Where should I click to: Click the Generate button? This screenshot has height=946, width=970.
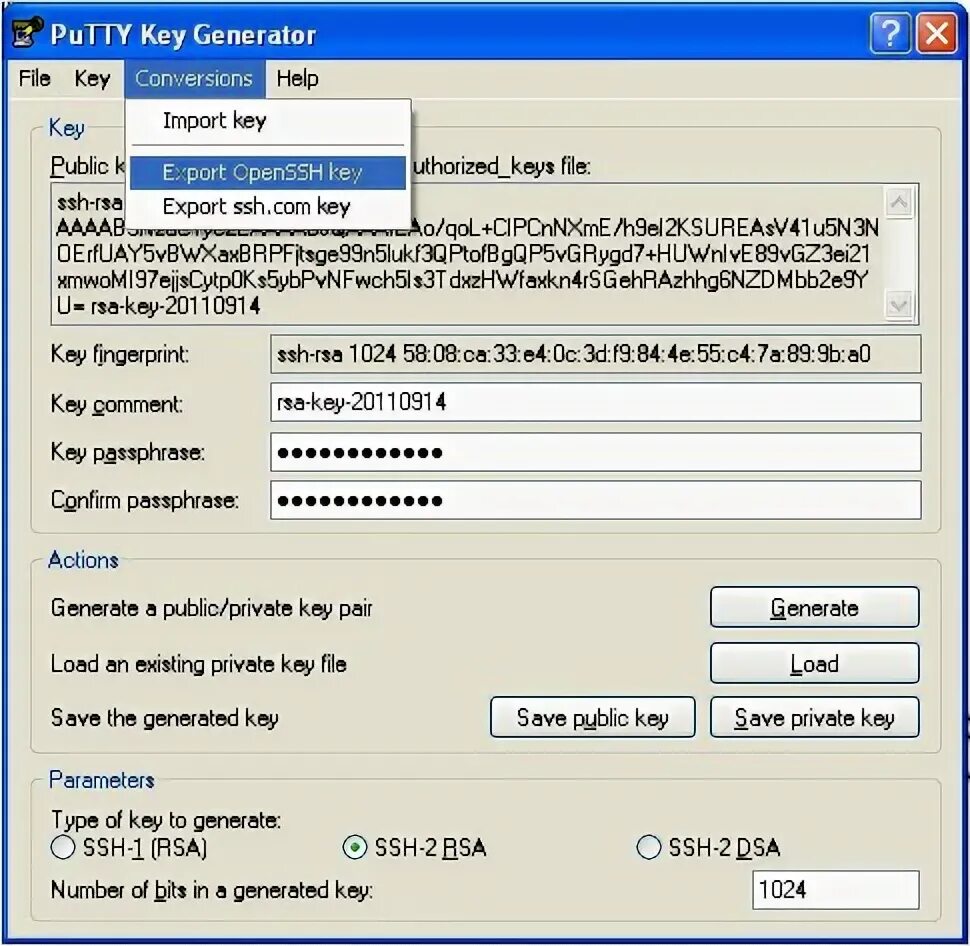[x=814, y=607]
